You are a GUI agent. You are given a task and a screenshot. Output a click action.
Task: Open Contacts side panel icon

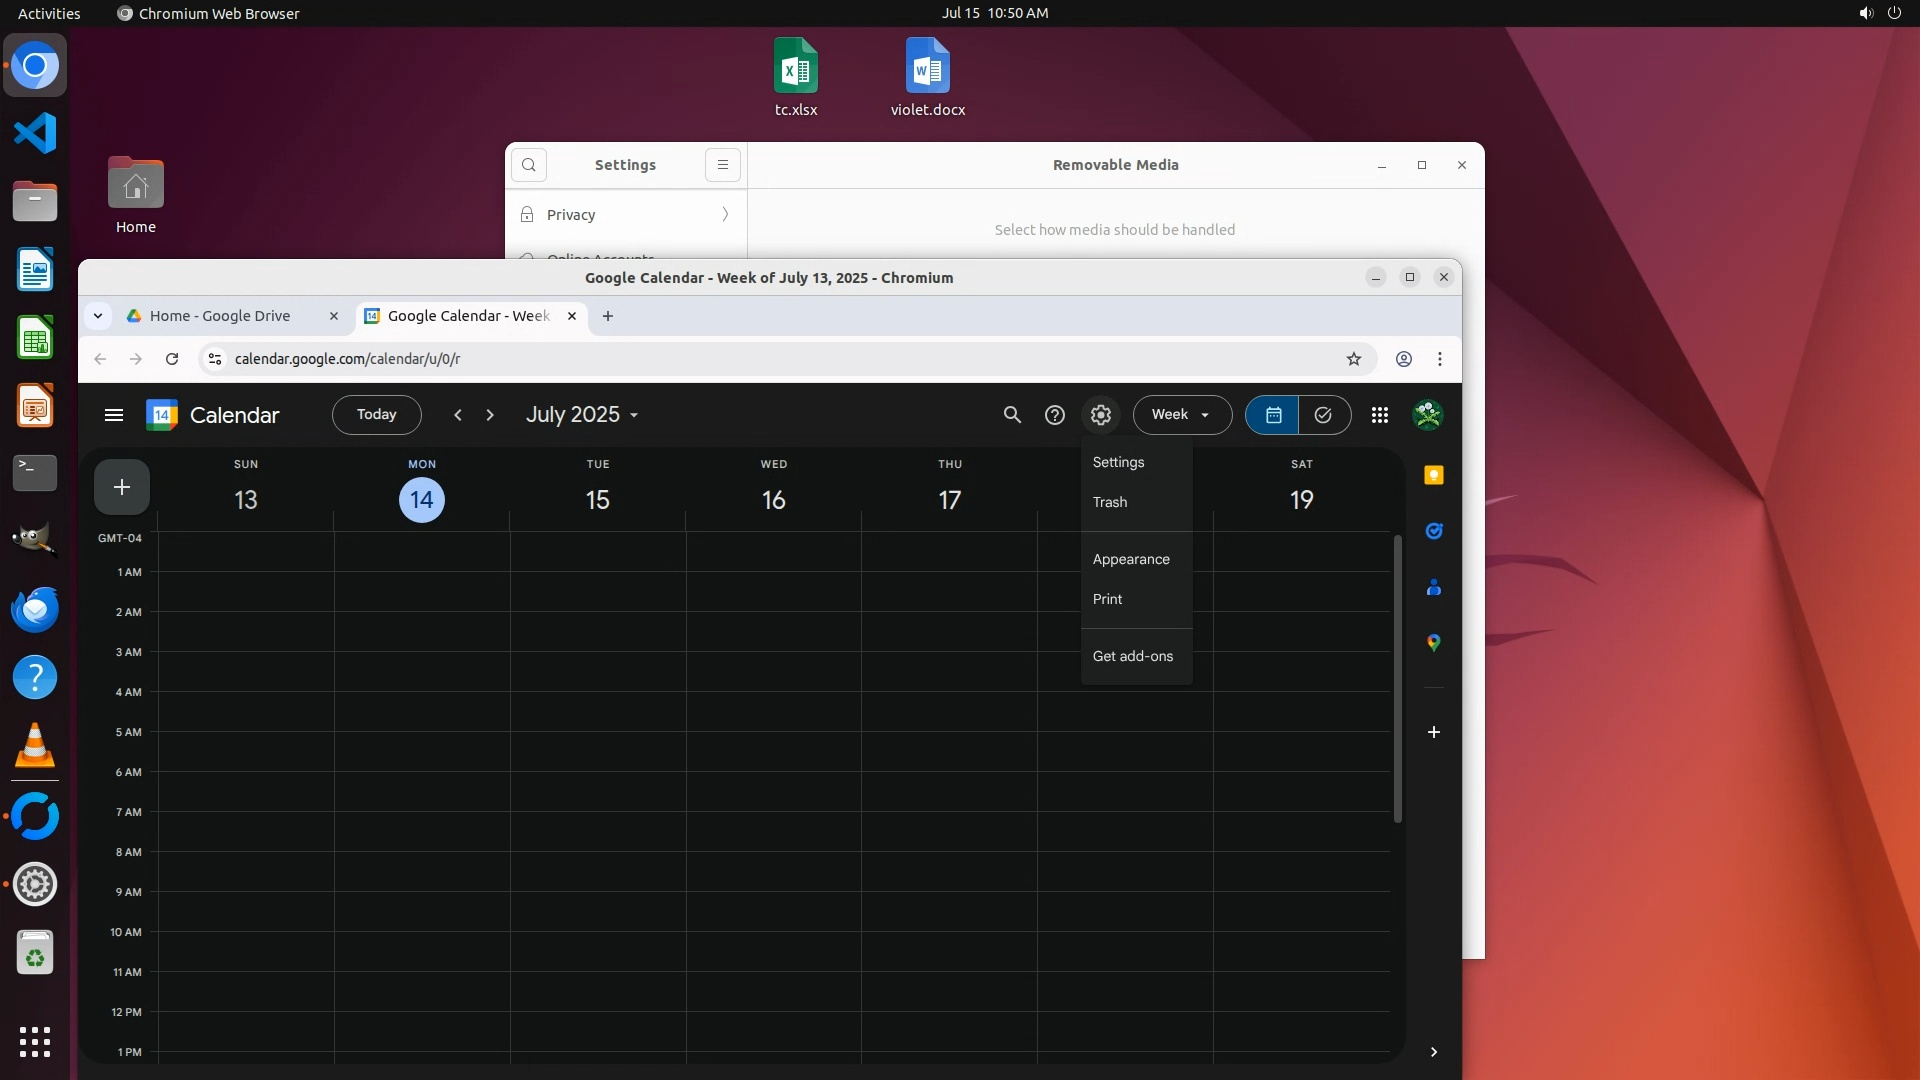(1434, 587)
